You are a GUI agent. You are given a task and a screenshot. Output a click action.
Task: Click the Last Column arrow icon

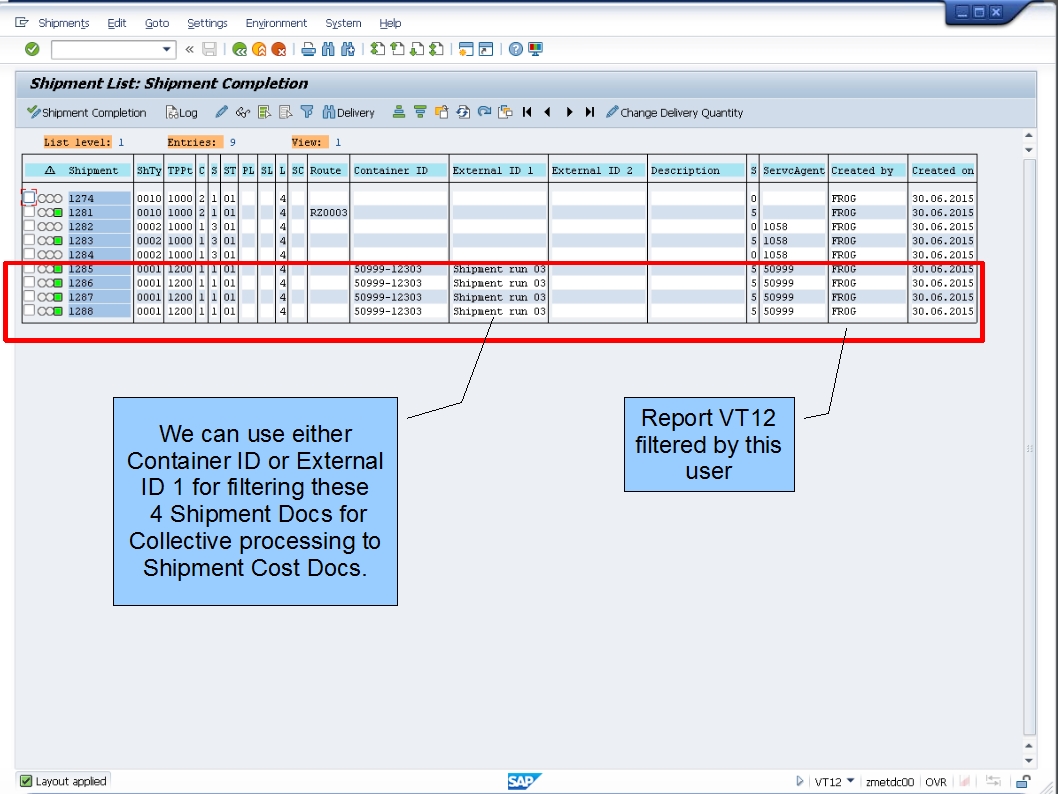(x=590, y=112)
